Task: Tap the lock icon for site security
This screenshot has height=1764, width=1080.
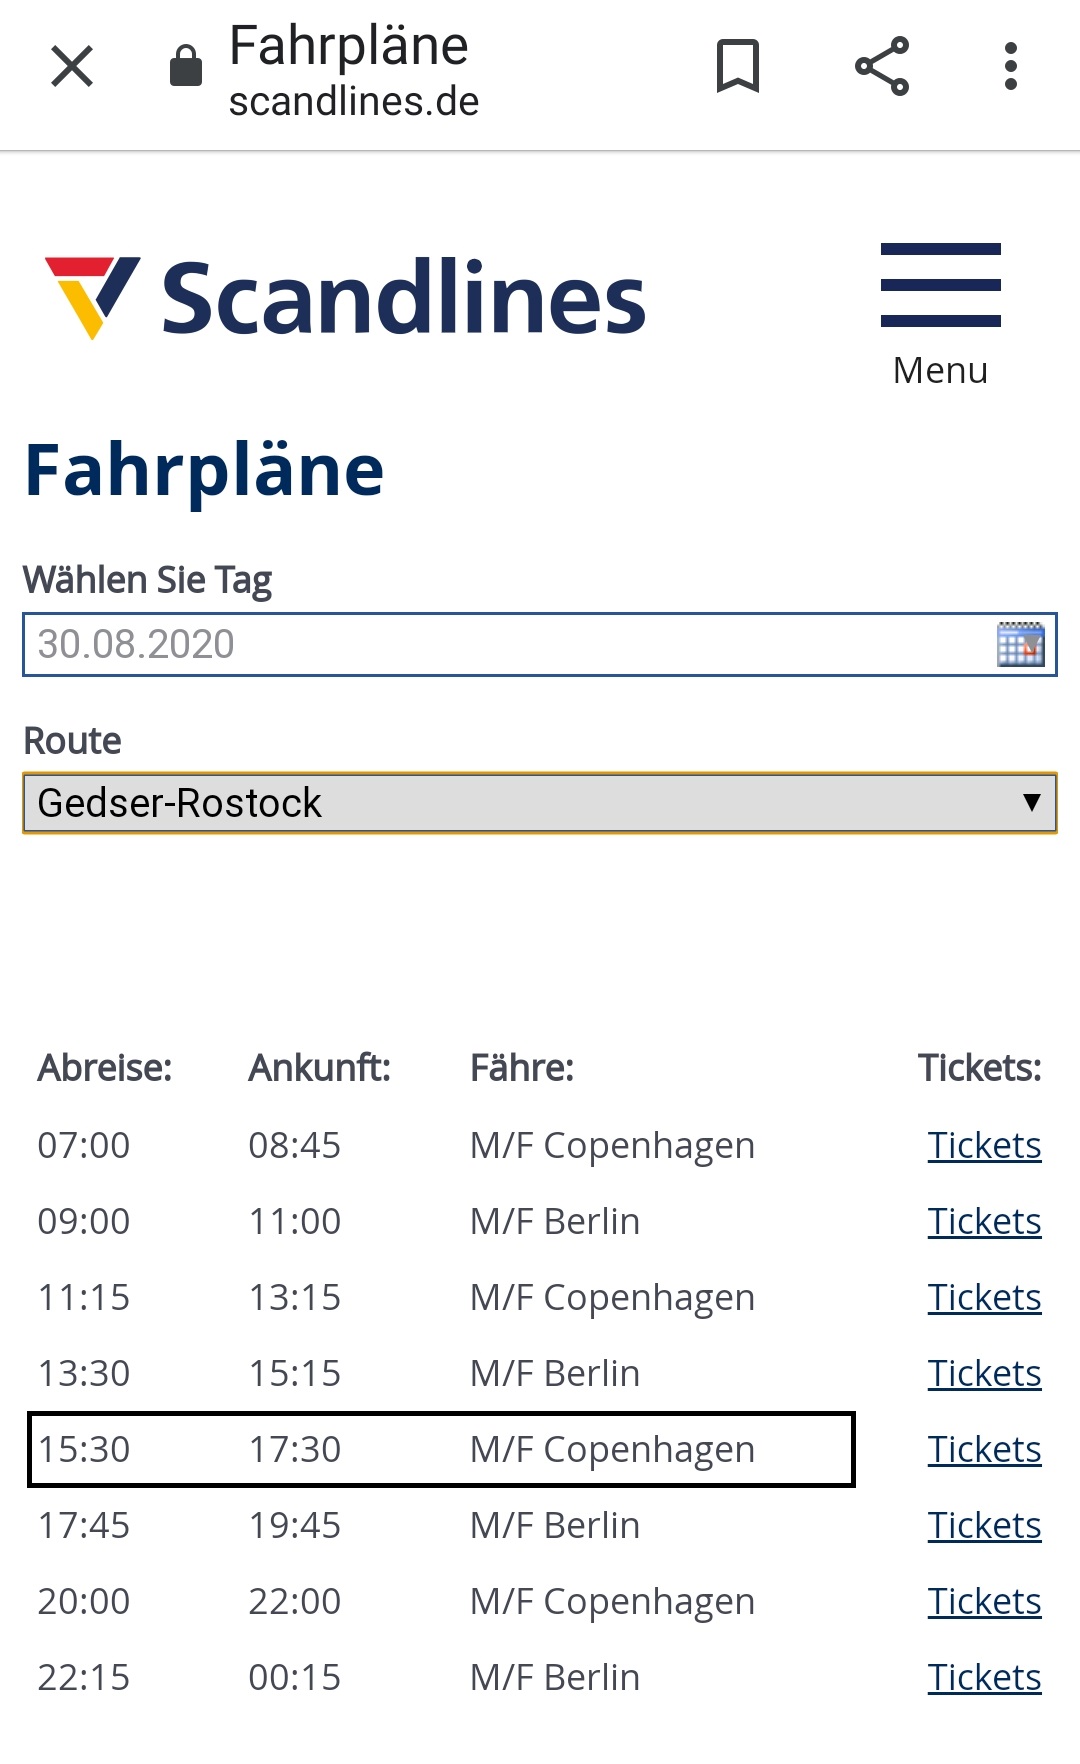Action: coord(186,67)
